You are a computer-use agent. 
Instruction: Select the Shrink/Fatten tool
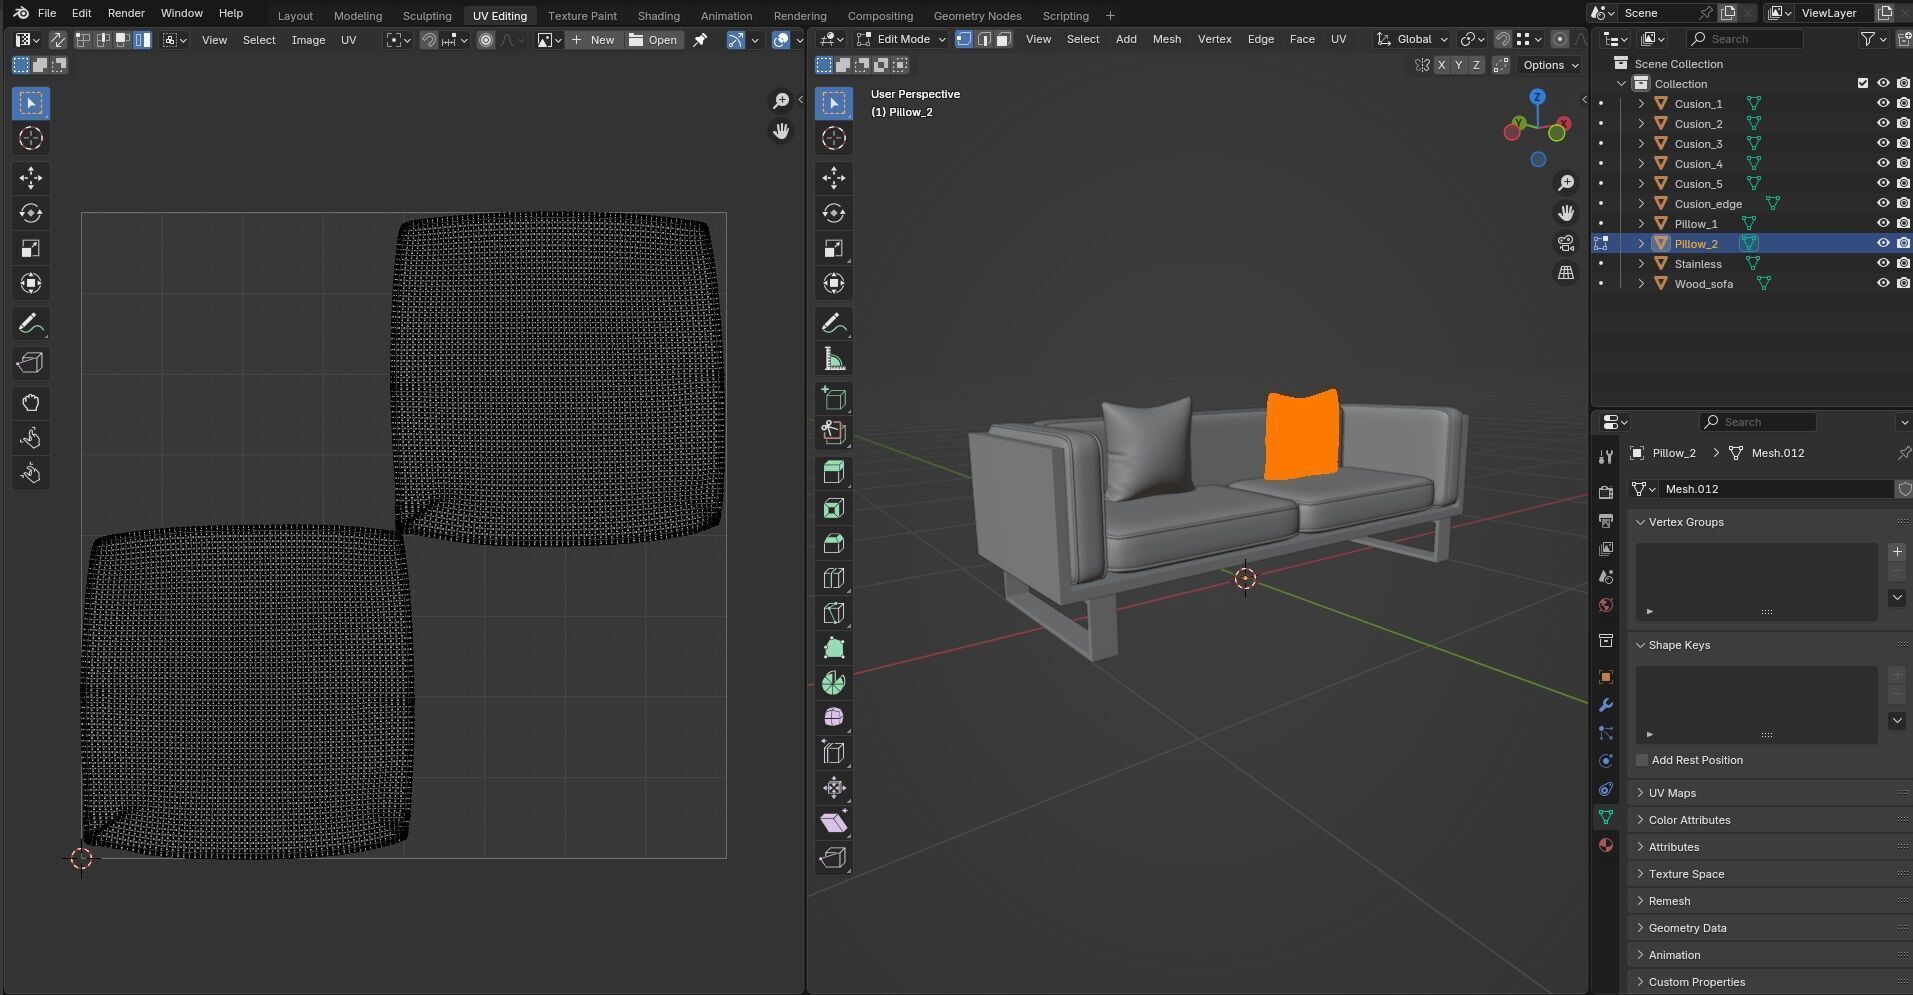834,788
